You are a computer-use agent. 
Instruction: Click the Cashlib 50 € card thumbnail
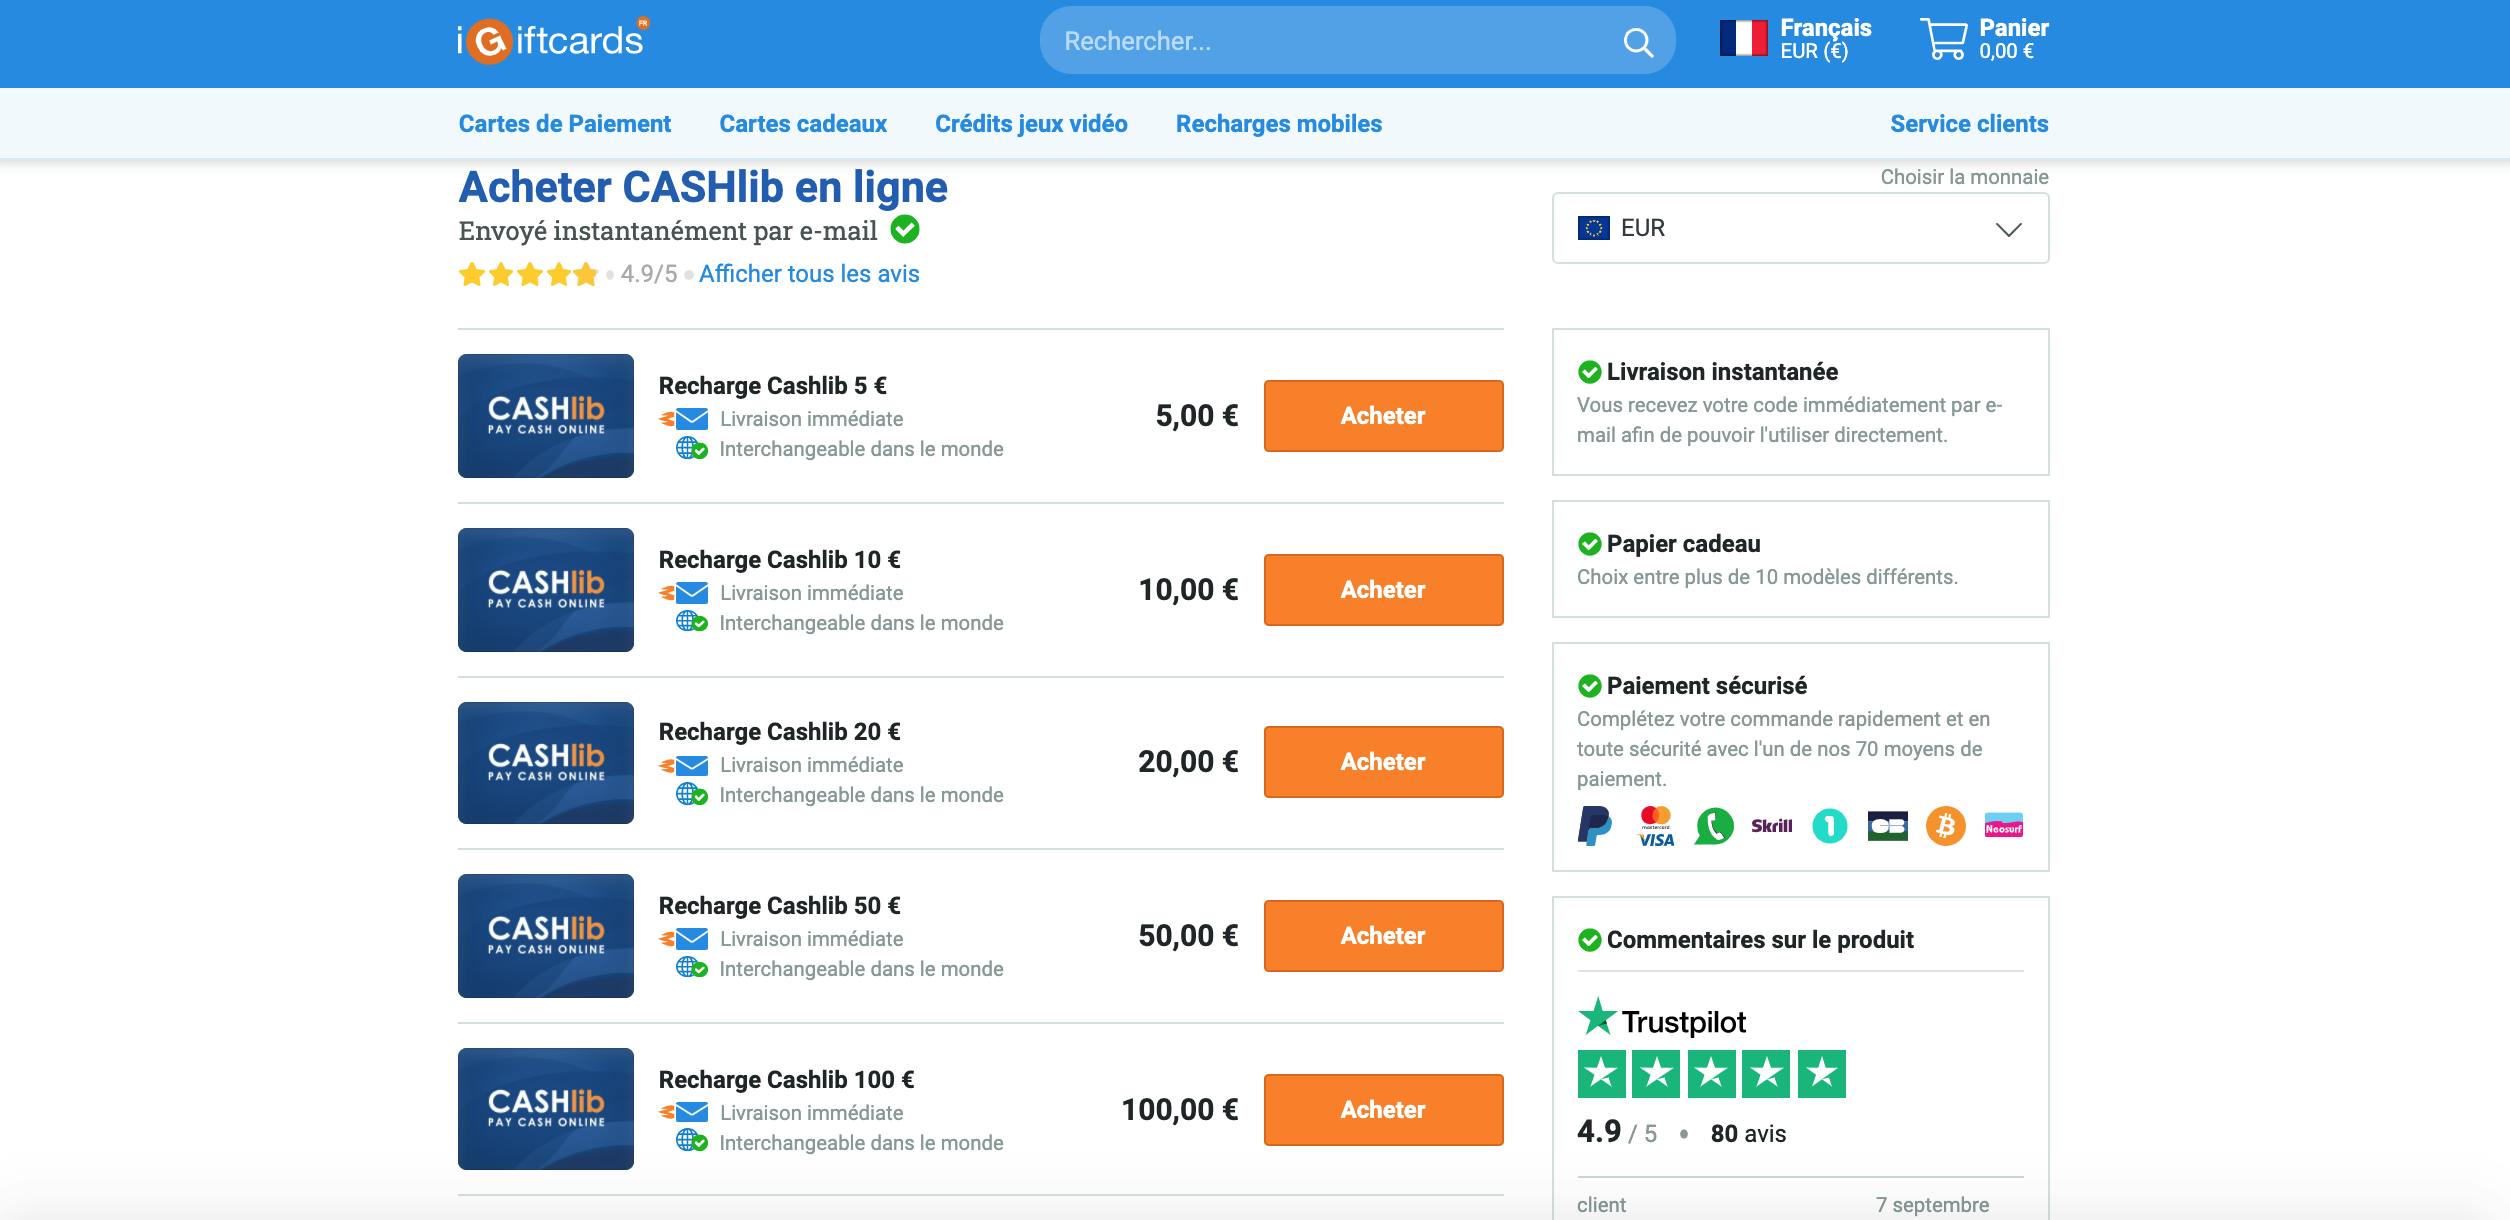coord(546,936)
